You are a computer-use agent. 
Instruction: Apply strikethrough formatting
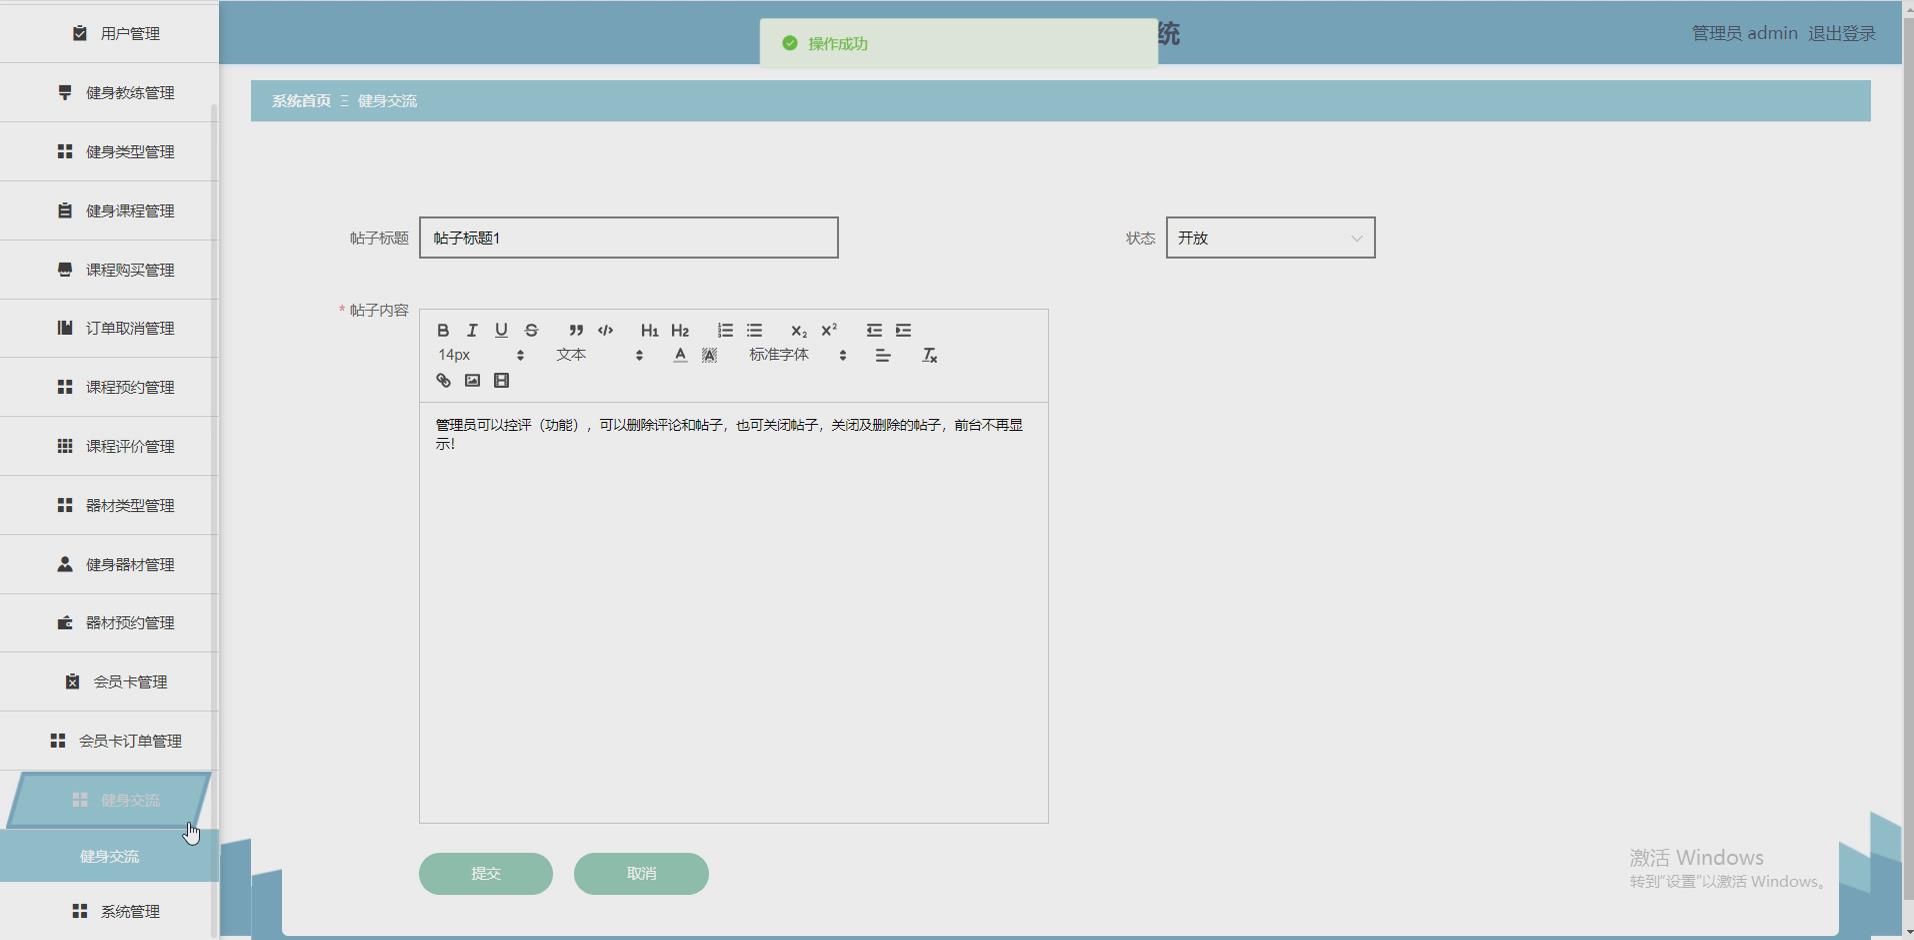(x=531, y=330)
